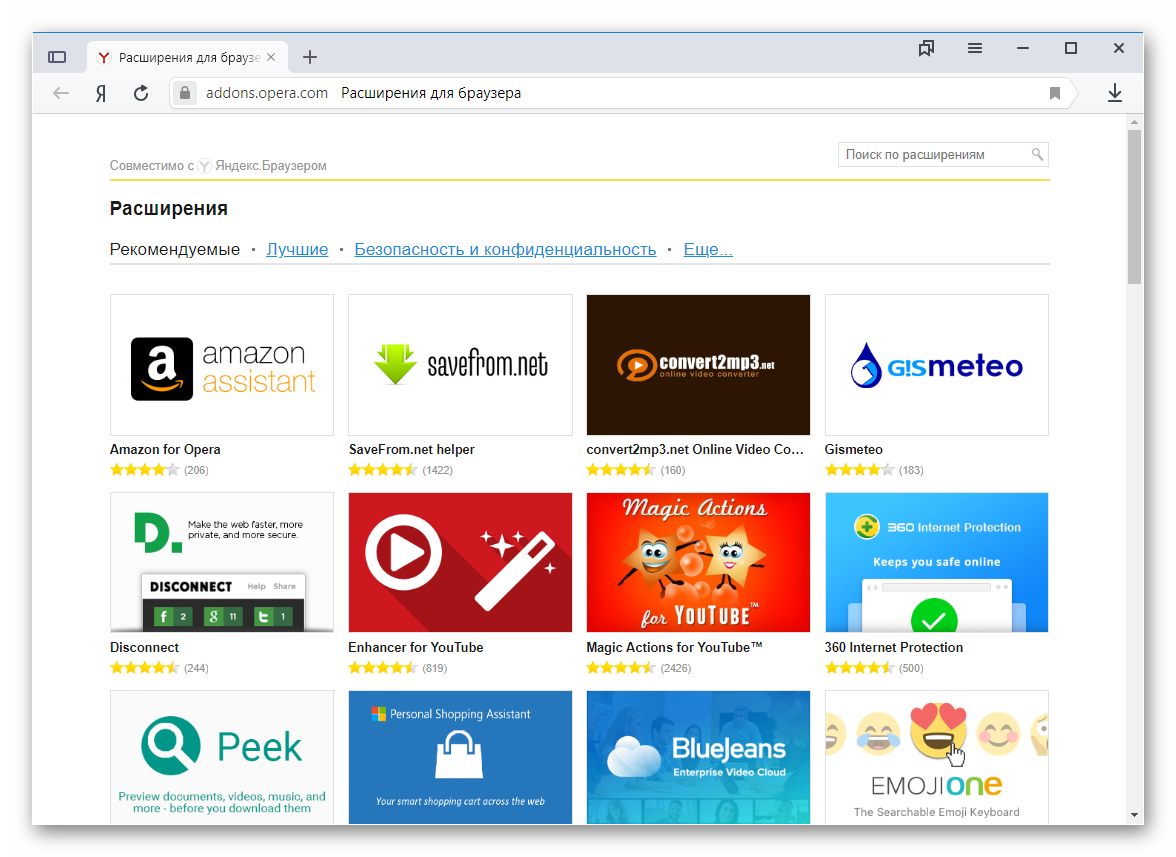
Task: Click the Enhancer for YouTube title
Action: tap(416, 647)
